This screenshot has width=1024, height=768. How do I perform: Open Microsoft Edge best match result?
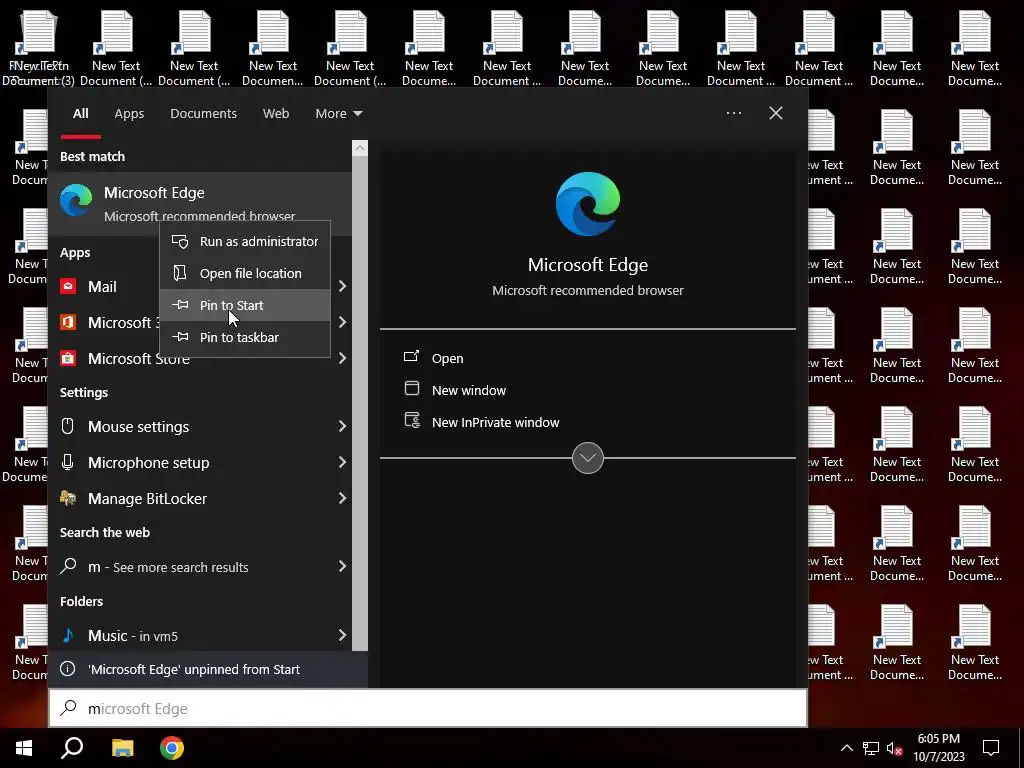pos(200,203)
